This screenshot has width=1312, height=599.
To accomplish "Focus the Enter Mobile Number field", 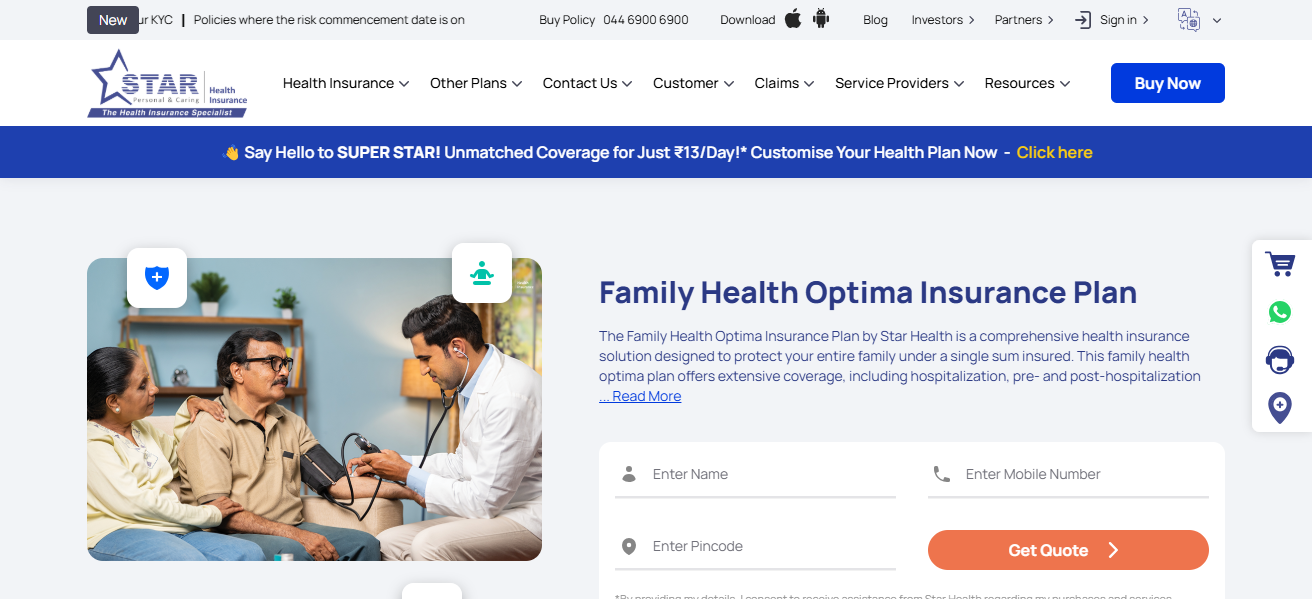I will [x=1068, y=475].
